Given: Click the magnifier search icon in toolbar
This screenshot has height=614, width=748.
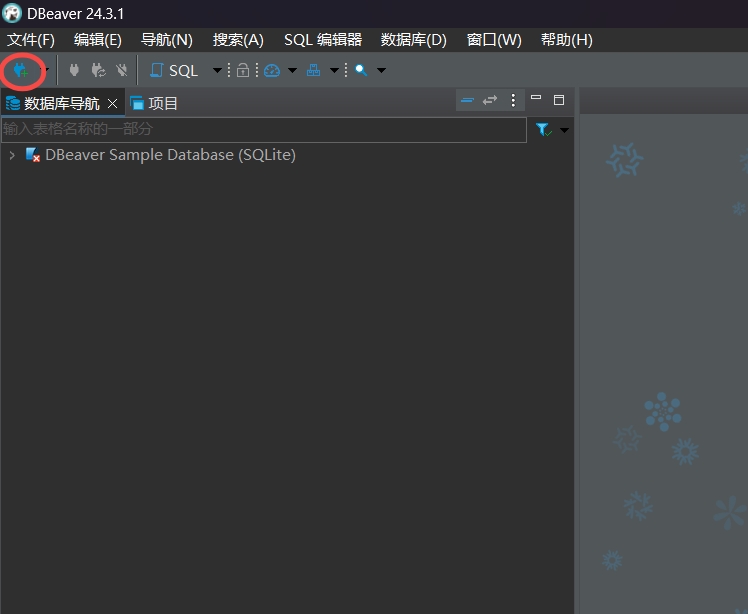Looking at the screenshot, I should coord(361,70).
